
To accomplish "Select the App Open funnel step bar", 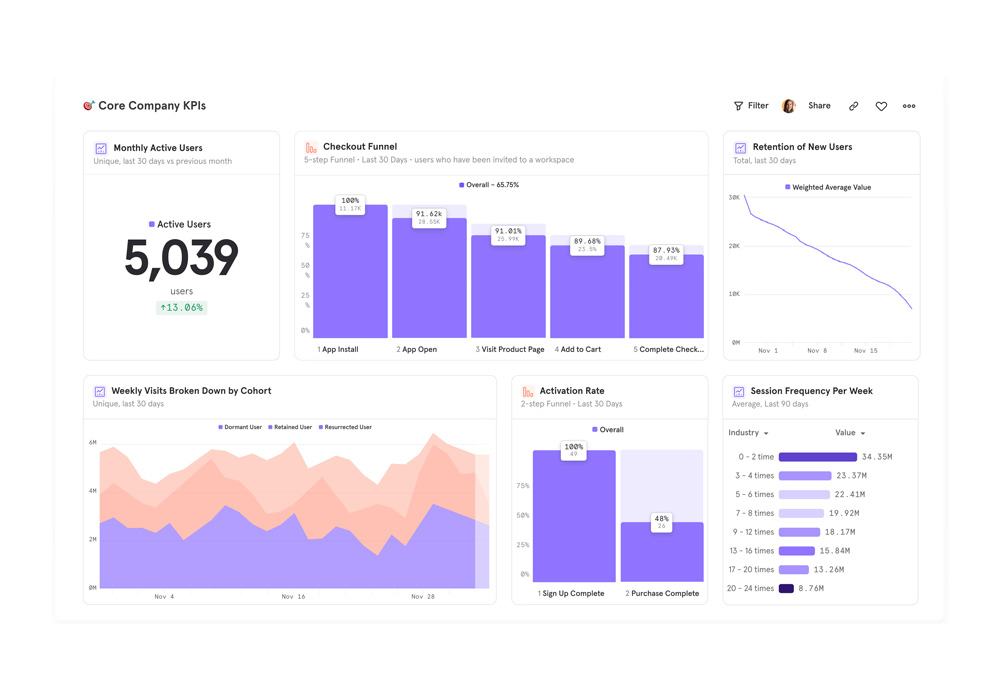I will point(429,280).
